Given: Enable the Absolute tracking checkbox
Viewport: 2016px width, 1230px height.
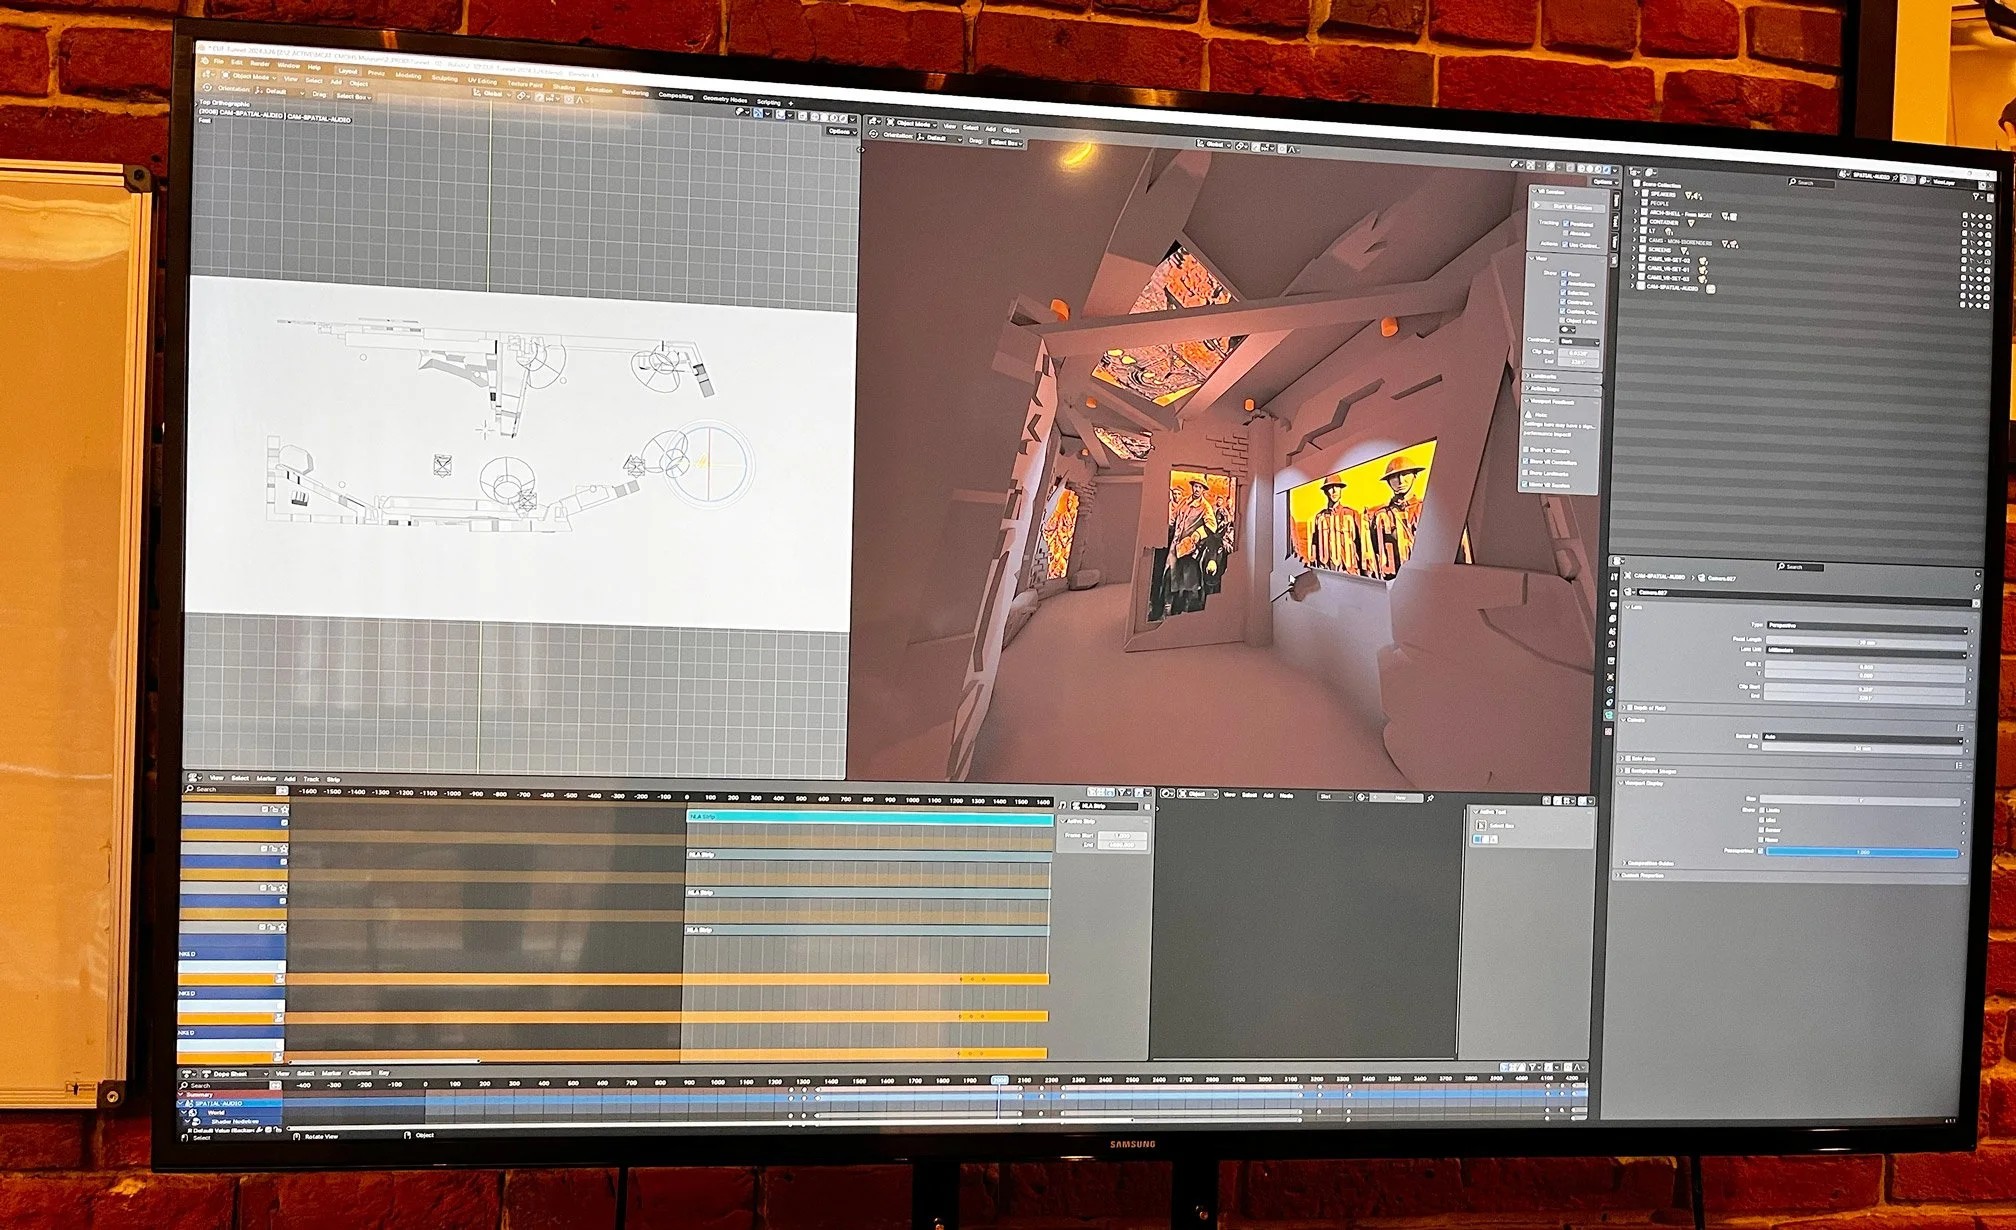Looking at the screenshot, I should (x=1565, y=233).
